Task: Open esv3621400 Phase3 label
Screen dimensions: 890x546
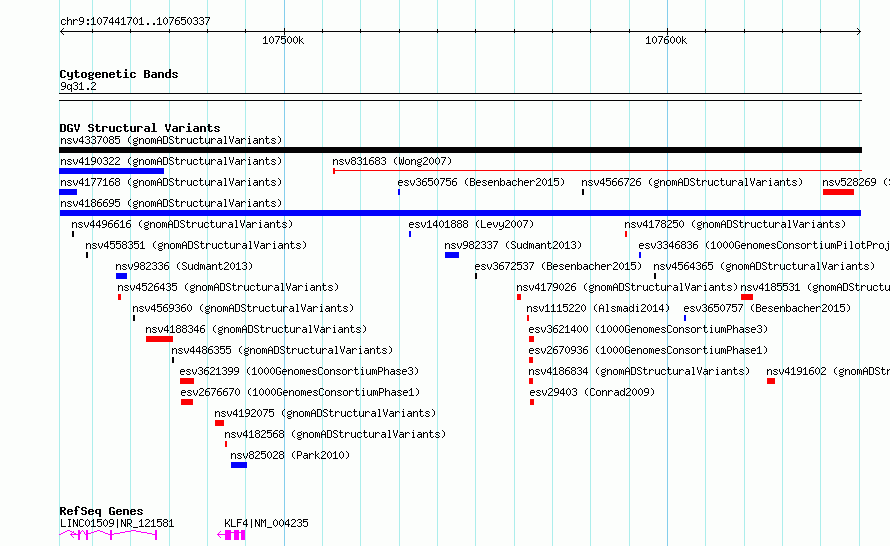Action: pyautogui.click(x=648, y=329)
